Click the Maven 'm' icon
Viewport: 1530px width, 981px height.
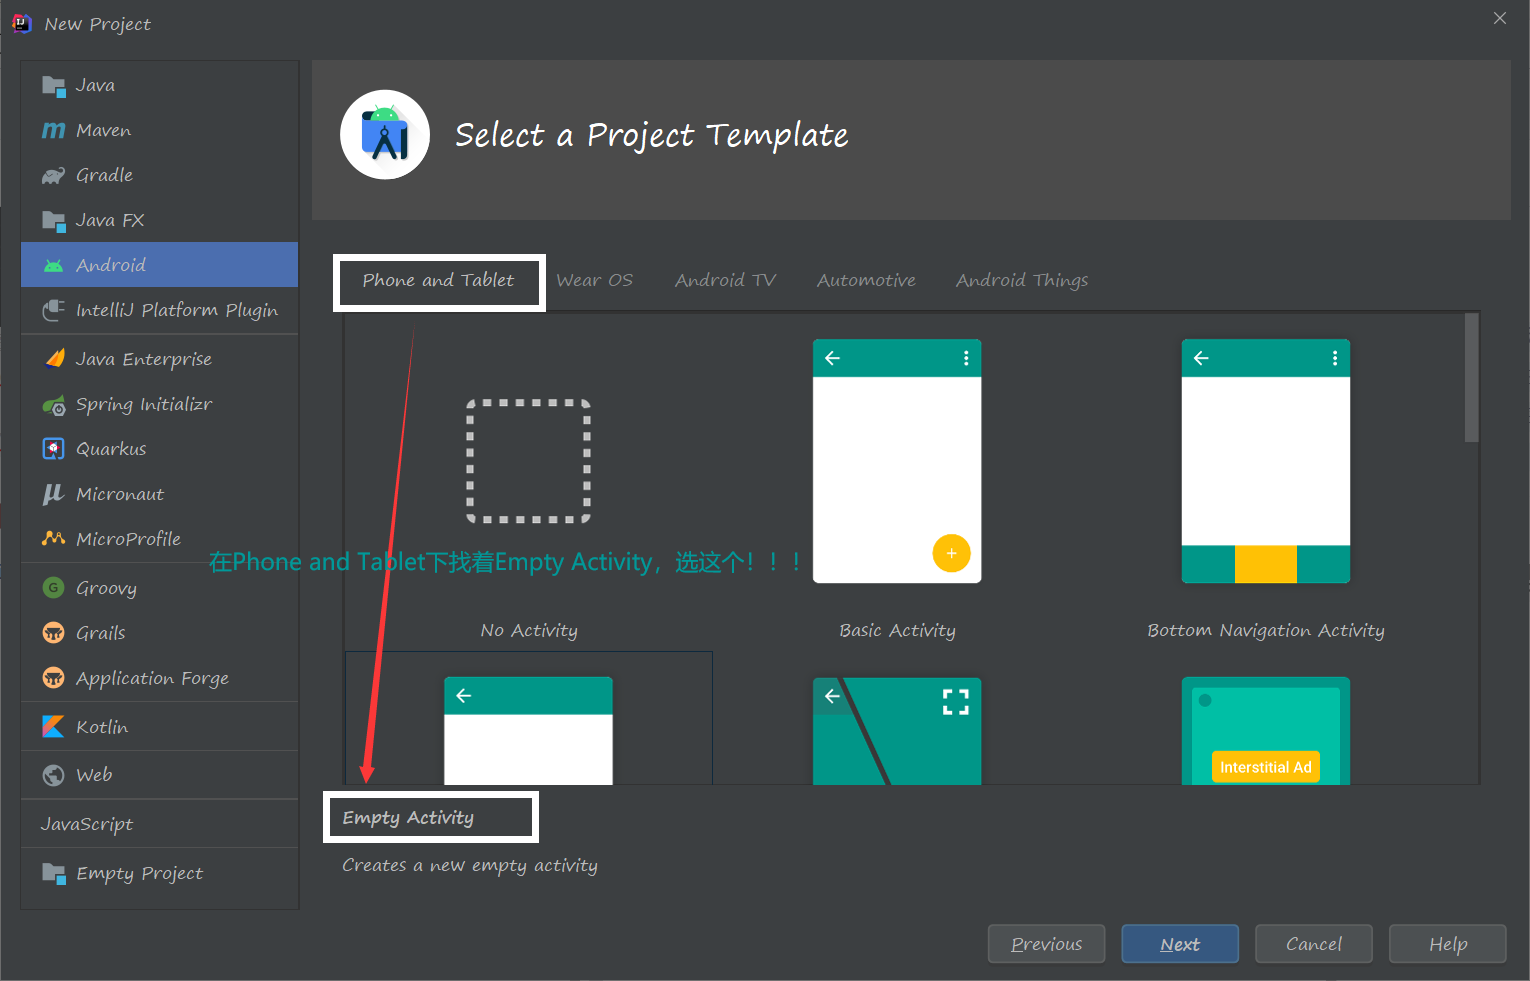coord(54,131)
